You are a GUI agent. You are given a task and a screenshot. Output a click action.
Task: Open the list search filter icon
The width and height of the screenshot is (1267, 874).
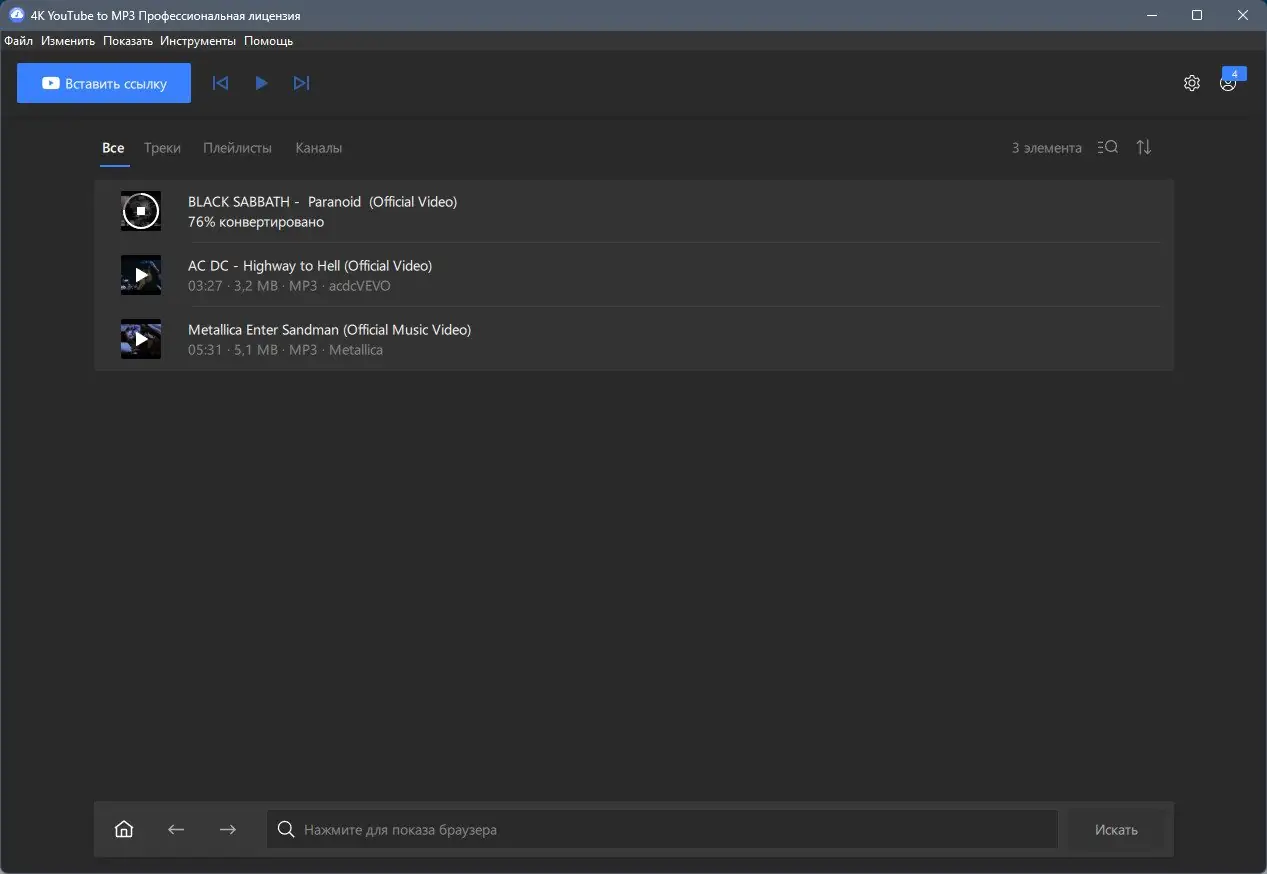(x=1107, y=147)
